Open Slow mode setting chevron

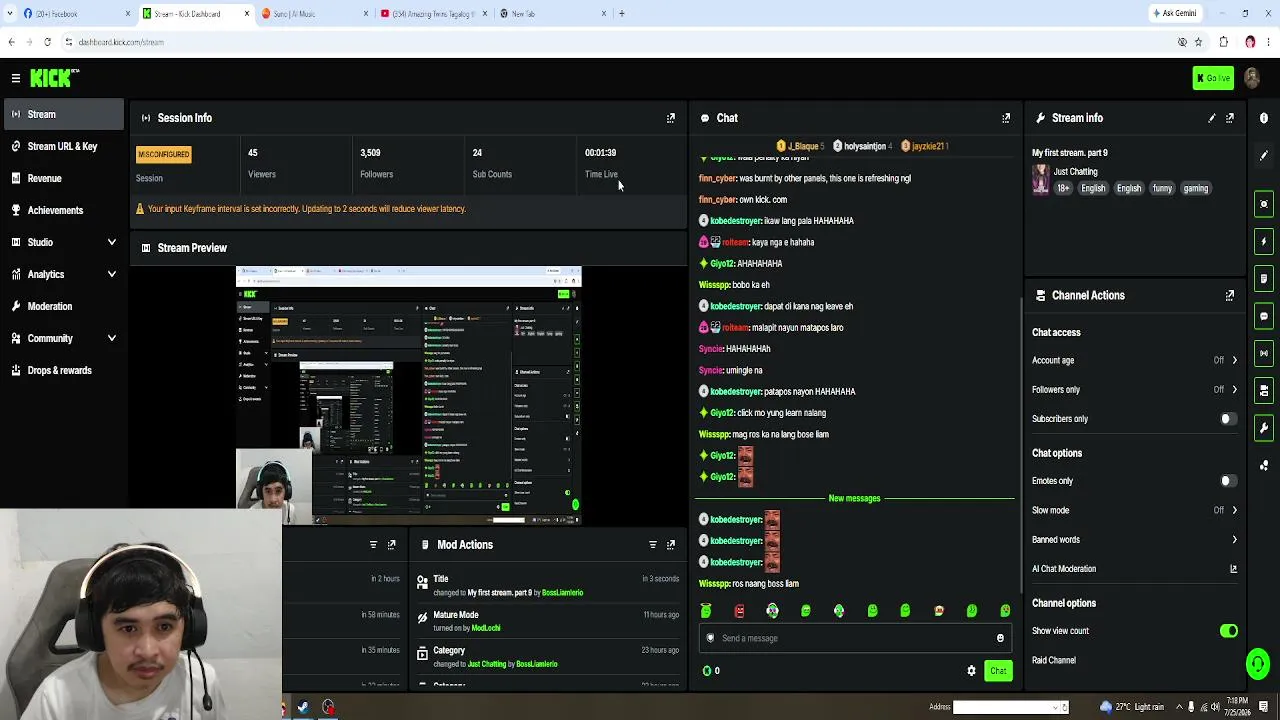coord(1234,510)
